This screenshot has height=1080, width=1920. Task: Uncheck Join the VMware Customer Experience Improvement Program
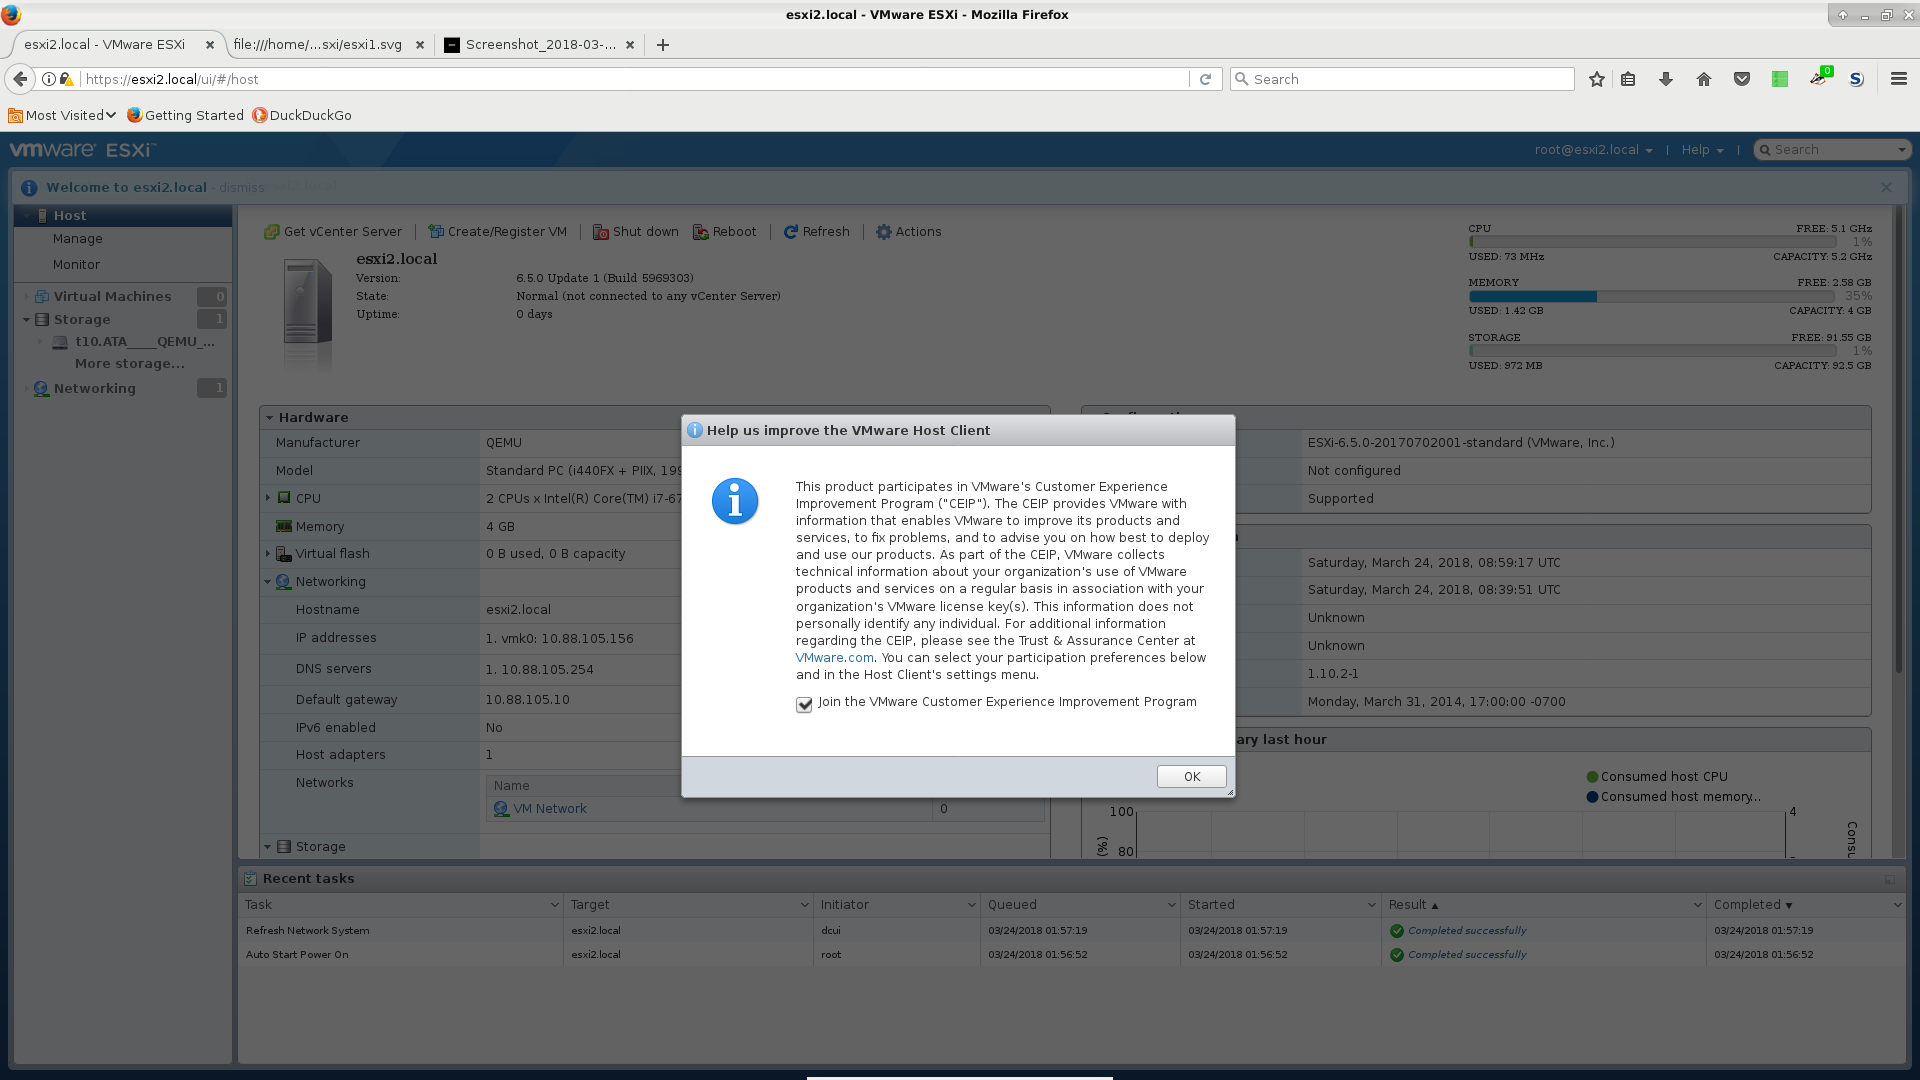804,704
